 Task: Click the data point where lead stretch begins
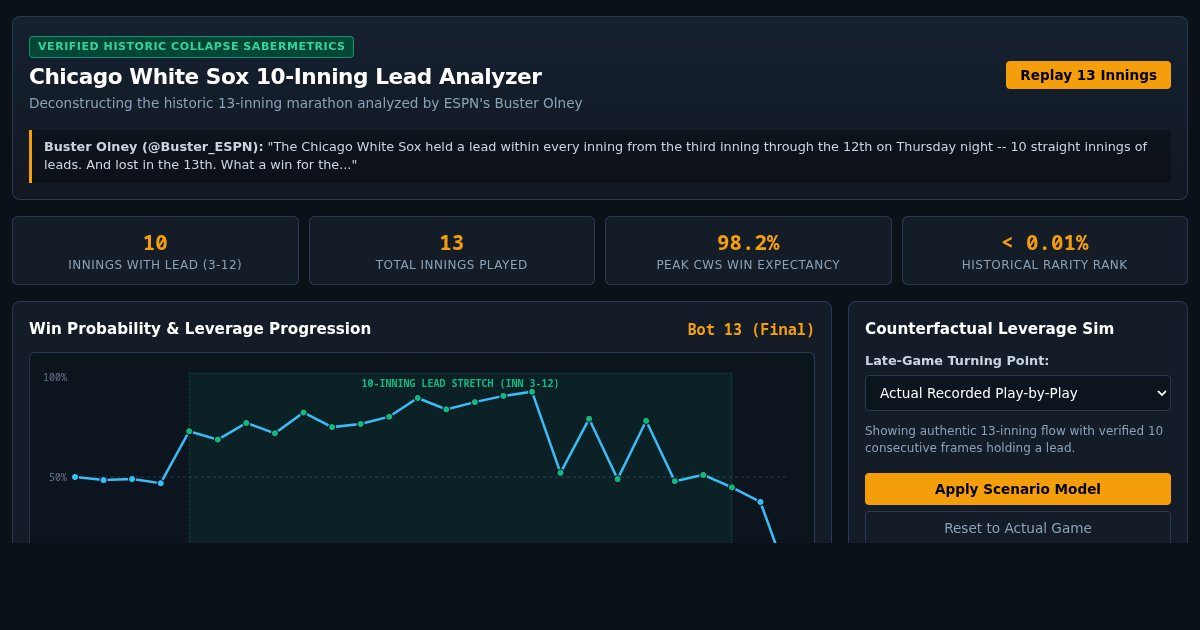pos(189,431)
